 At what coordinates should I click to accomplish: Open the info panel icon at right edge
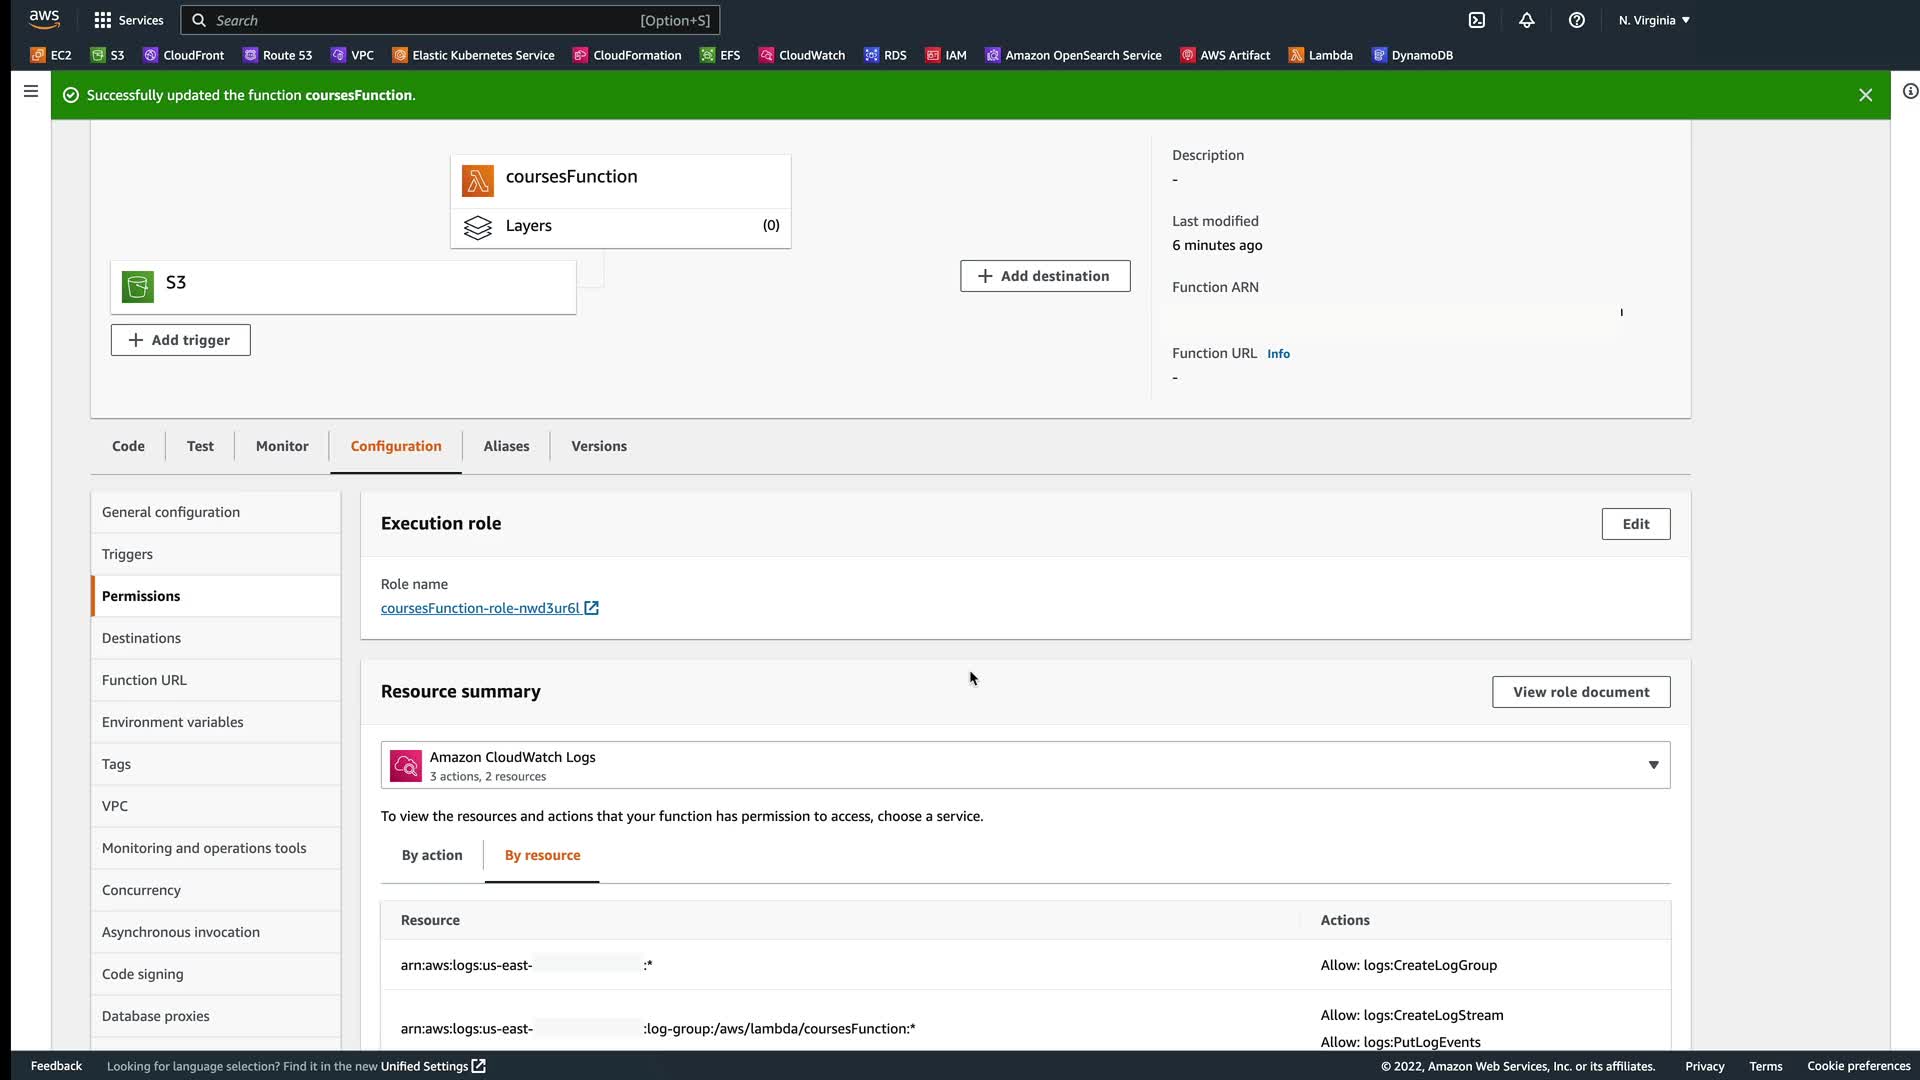[1910, 92]
